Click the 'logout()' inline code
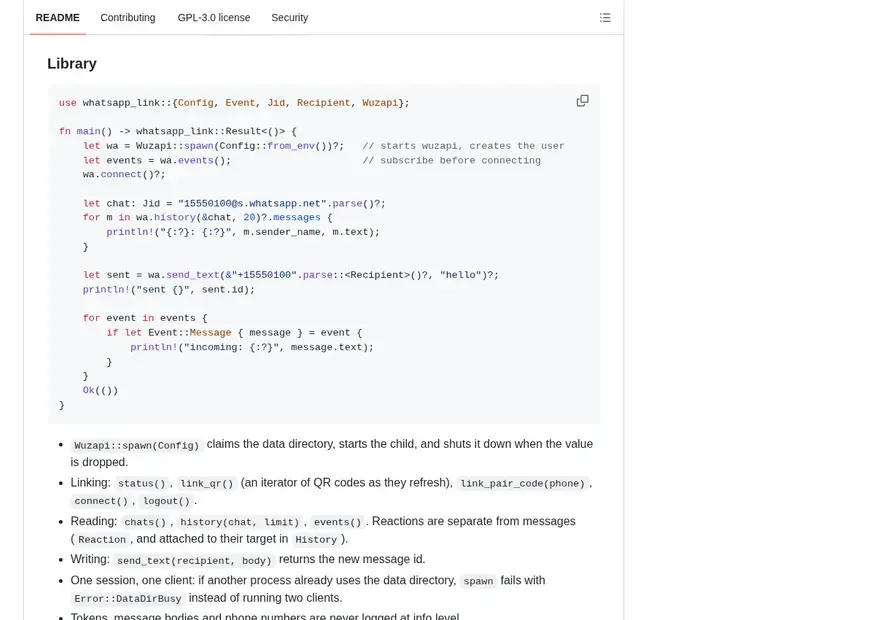Viewport: 875px width, 620px height. click(x=166, y=501)
